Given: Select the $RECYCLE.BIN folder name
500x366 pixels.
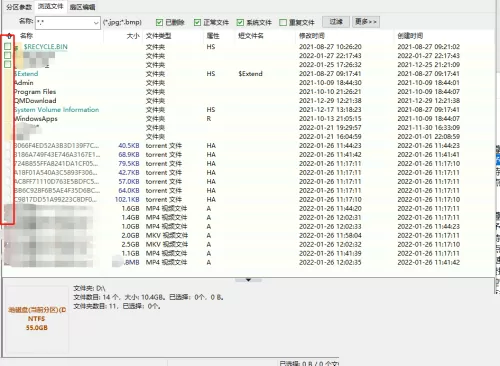Looking at the screenshot, I should coord(45,47).
